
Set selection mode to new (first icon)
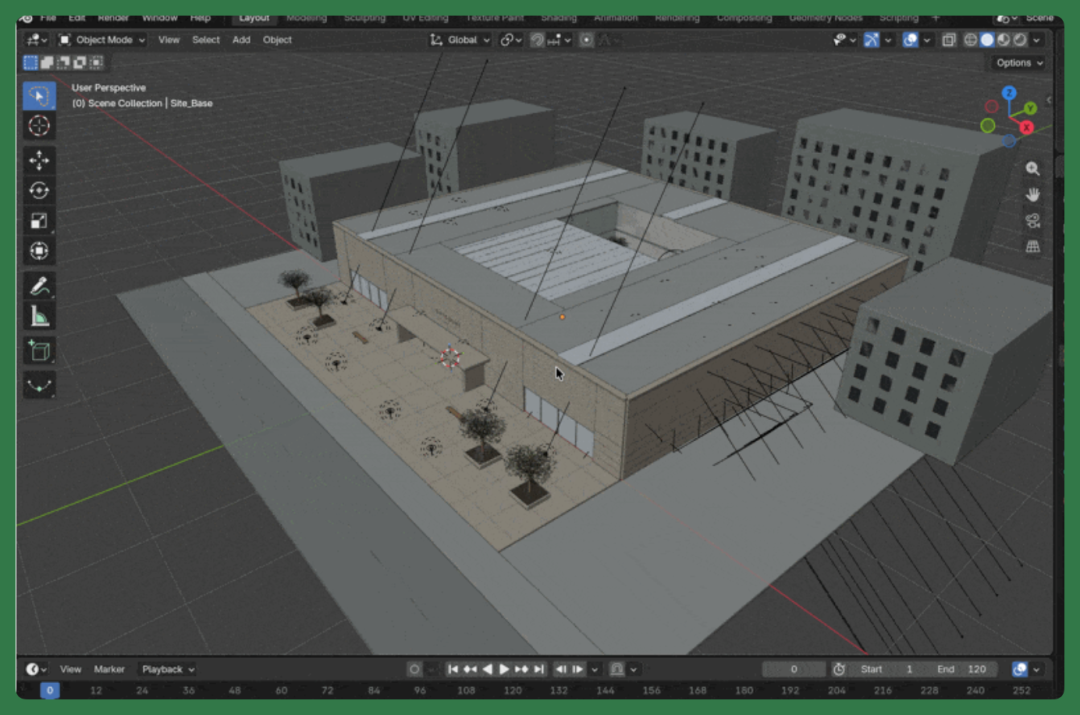[x=30, y=63]
